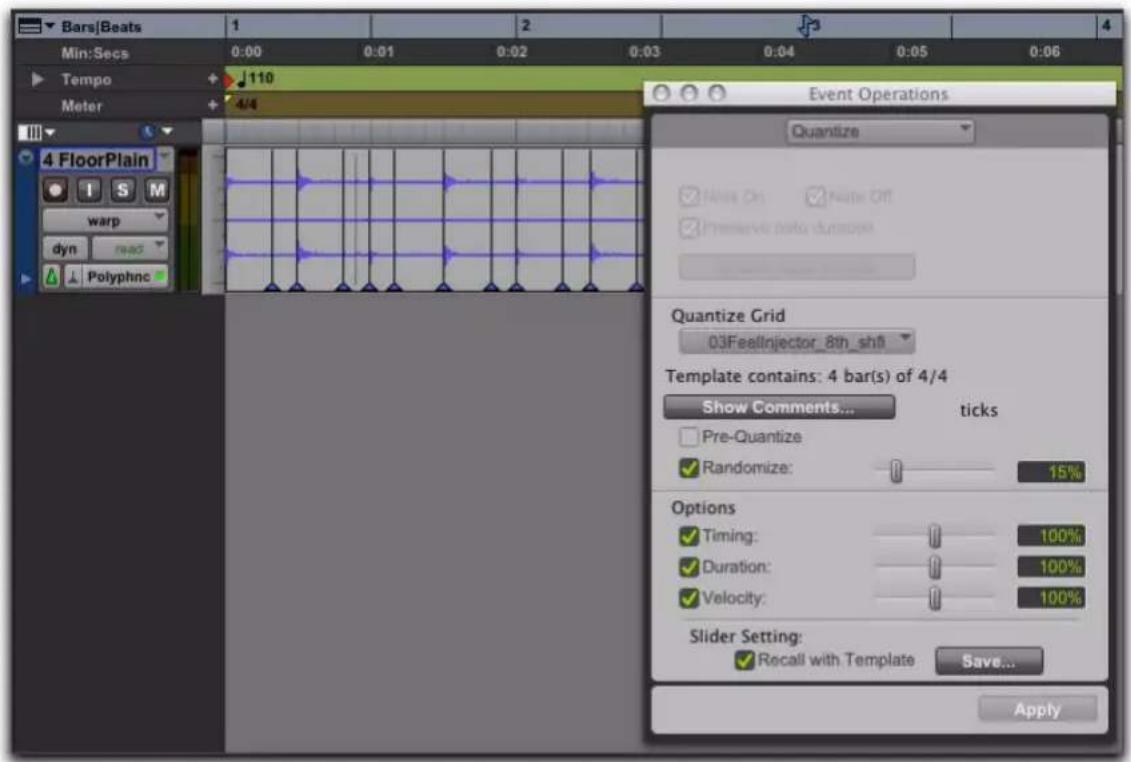Toggle the Duration checkbox
The height and width of the screenshot is (762, 1131).
[x=689, y=566]
